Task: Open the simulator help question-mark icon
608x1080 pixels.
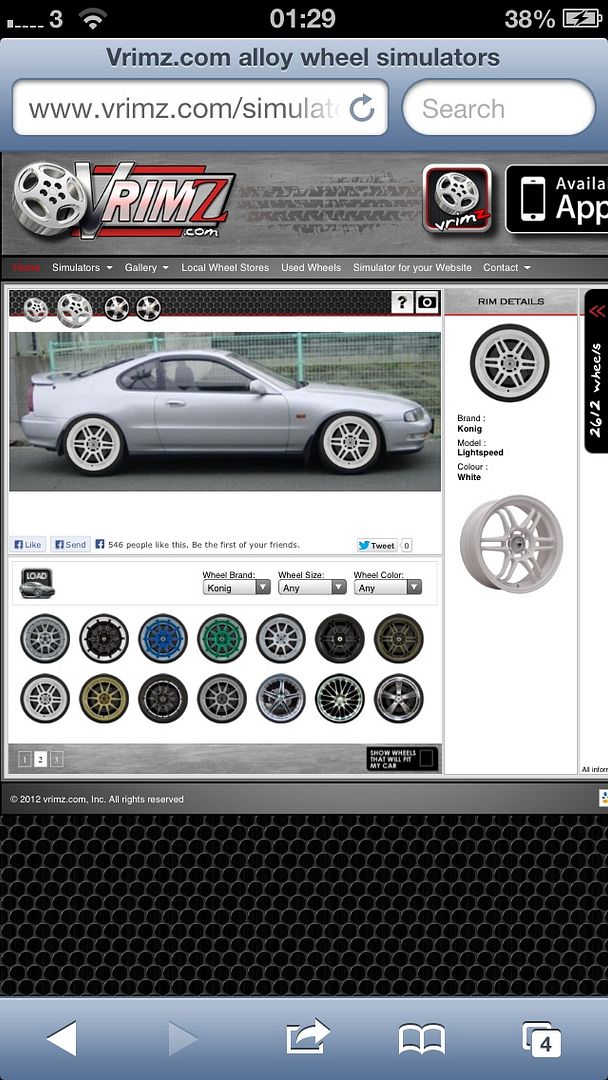Action: click(x=402, y=302)
